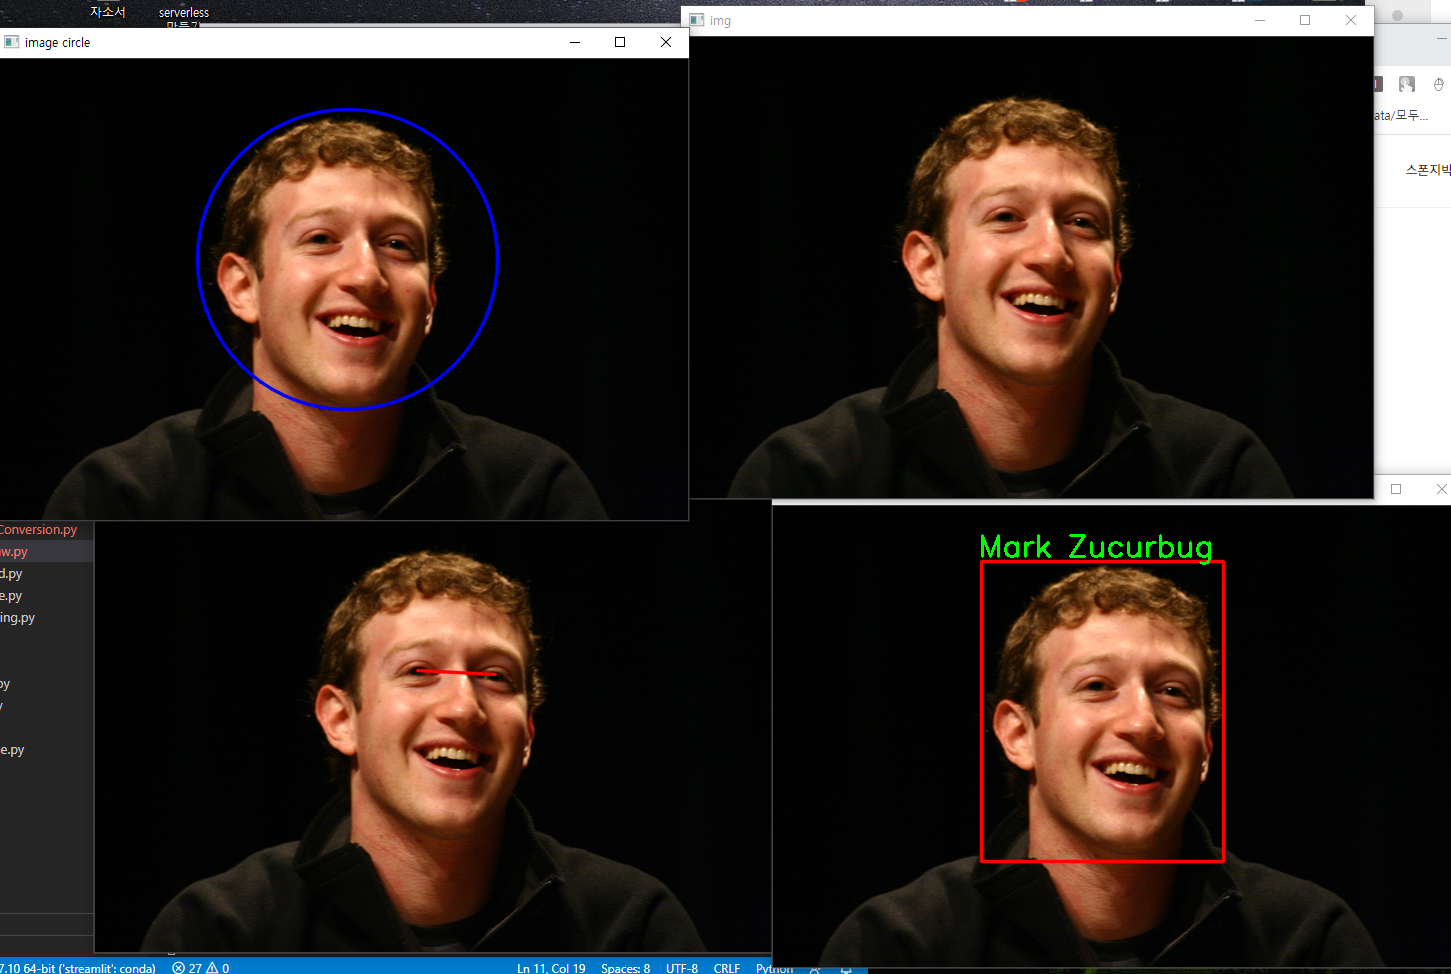The height and width of the screenshot is (974, 1451).
Task: Change file encoding via 'UTF-8'
Action: (682, 968)
